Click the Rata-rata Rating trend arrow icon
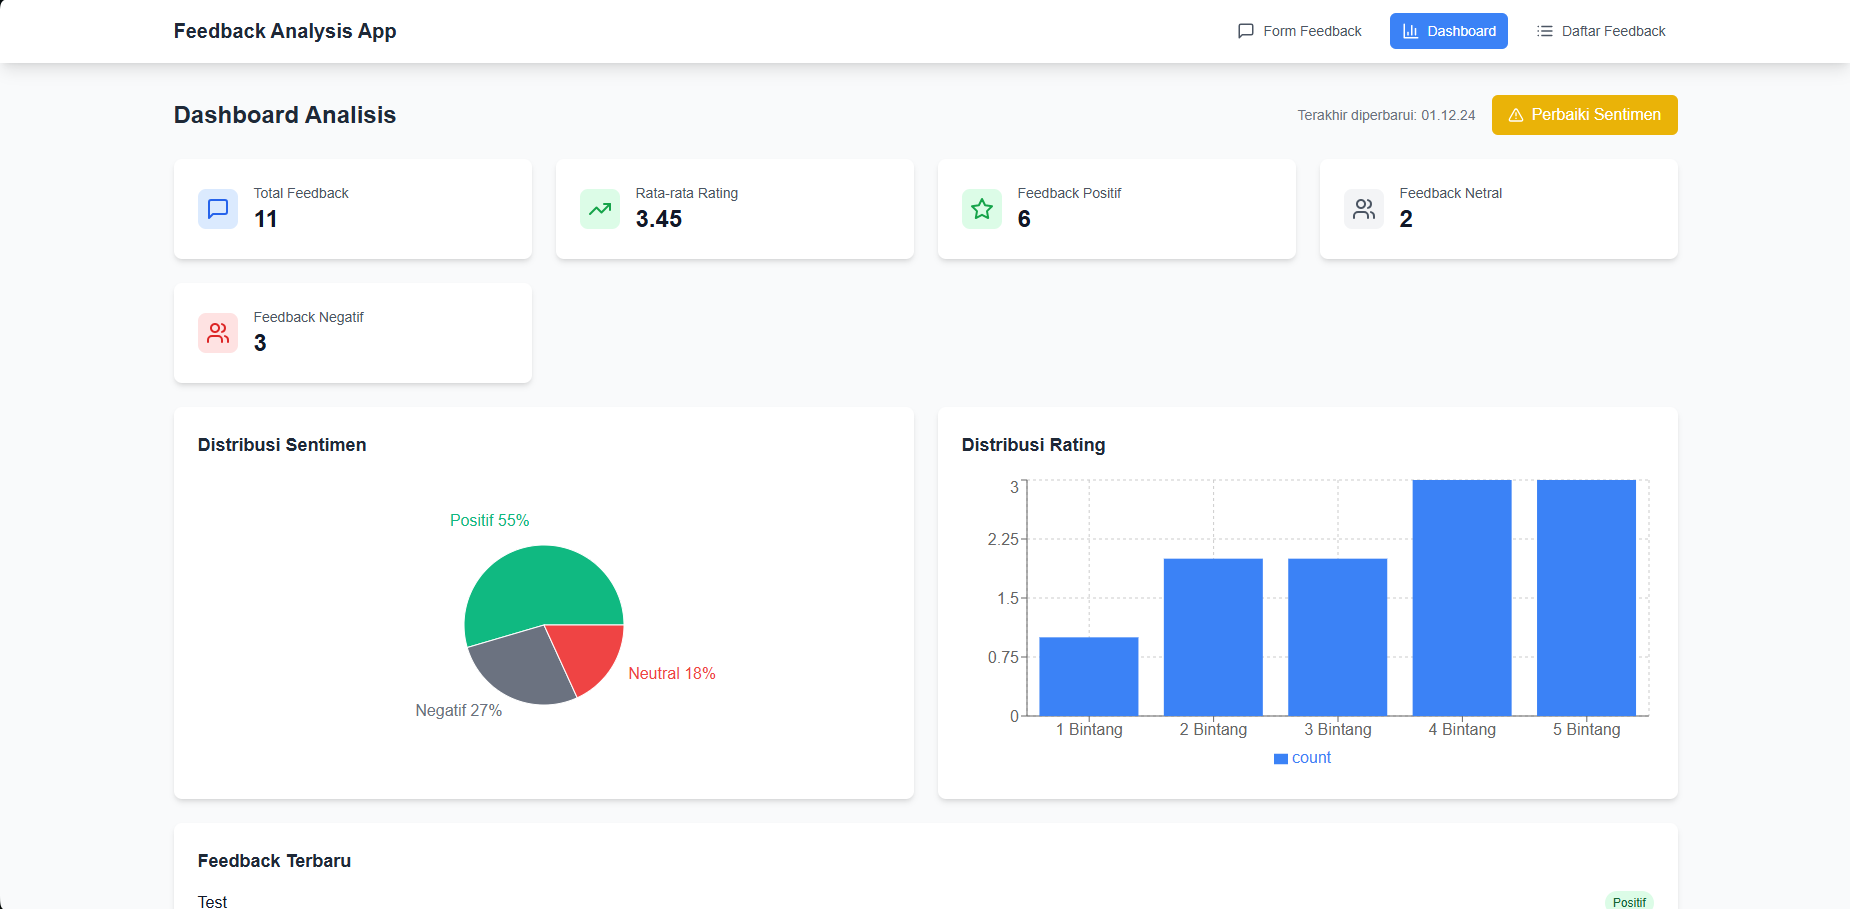 (599, 209)
